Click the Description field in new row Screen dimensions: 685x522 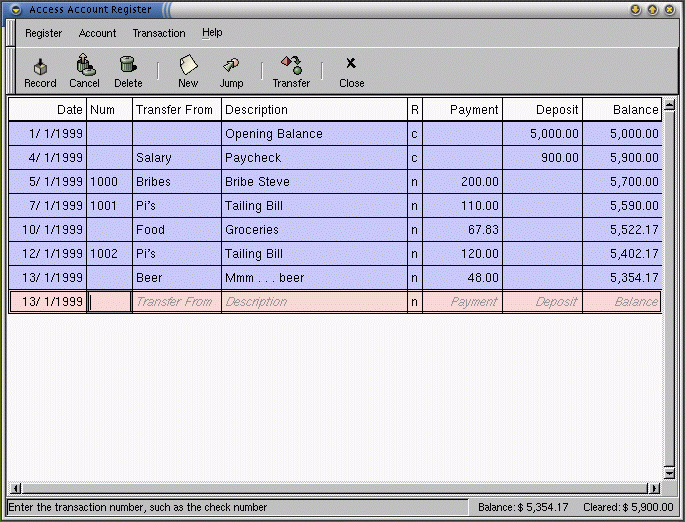click(313, 302)
